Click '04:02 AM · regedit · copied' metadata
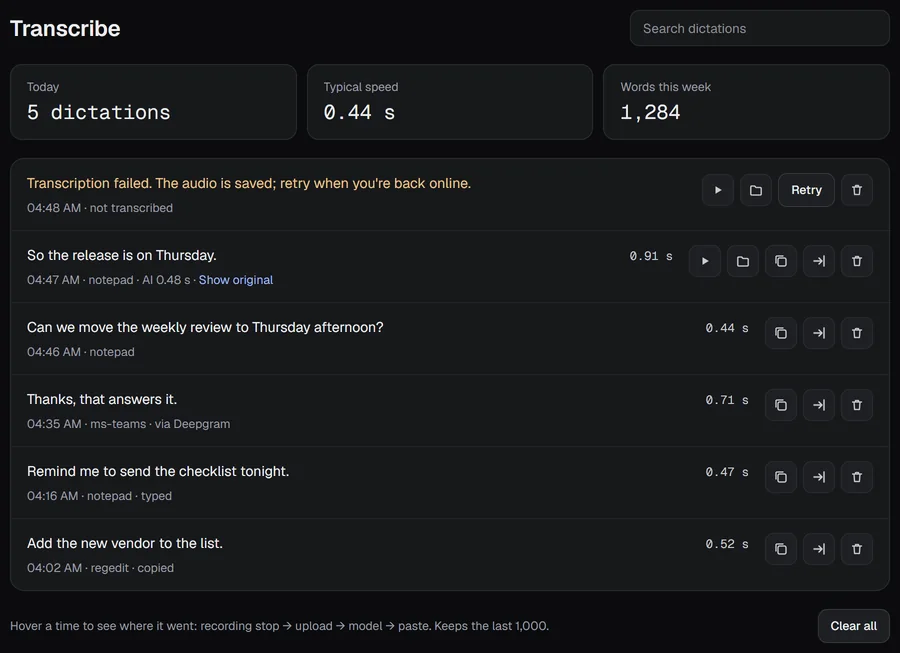This screenshot has height=653, width=900. (x=100, y=568)
